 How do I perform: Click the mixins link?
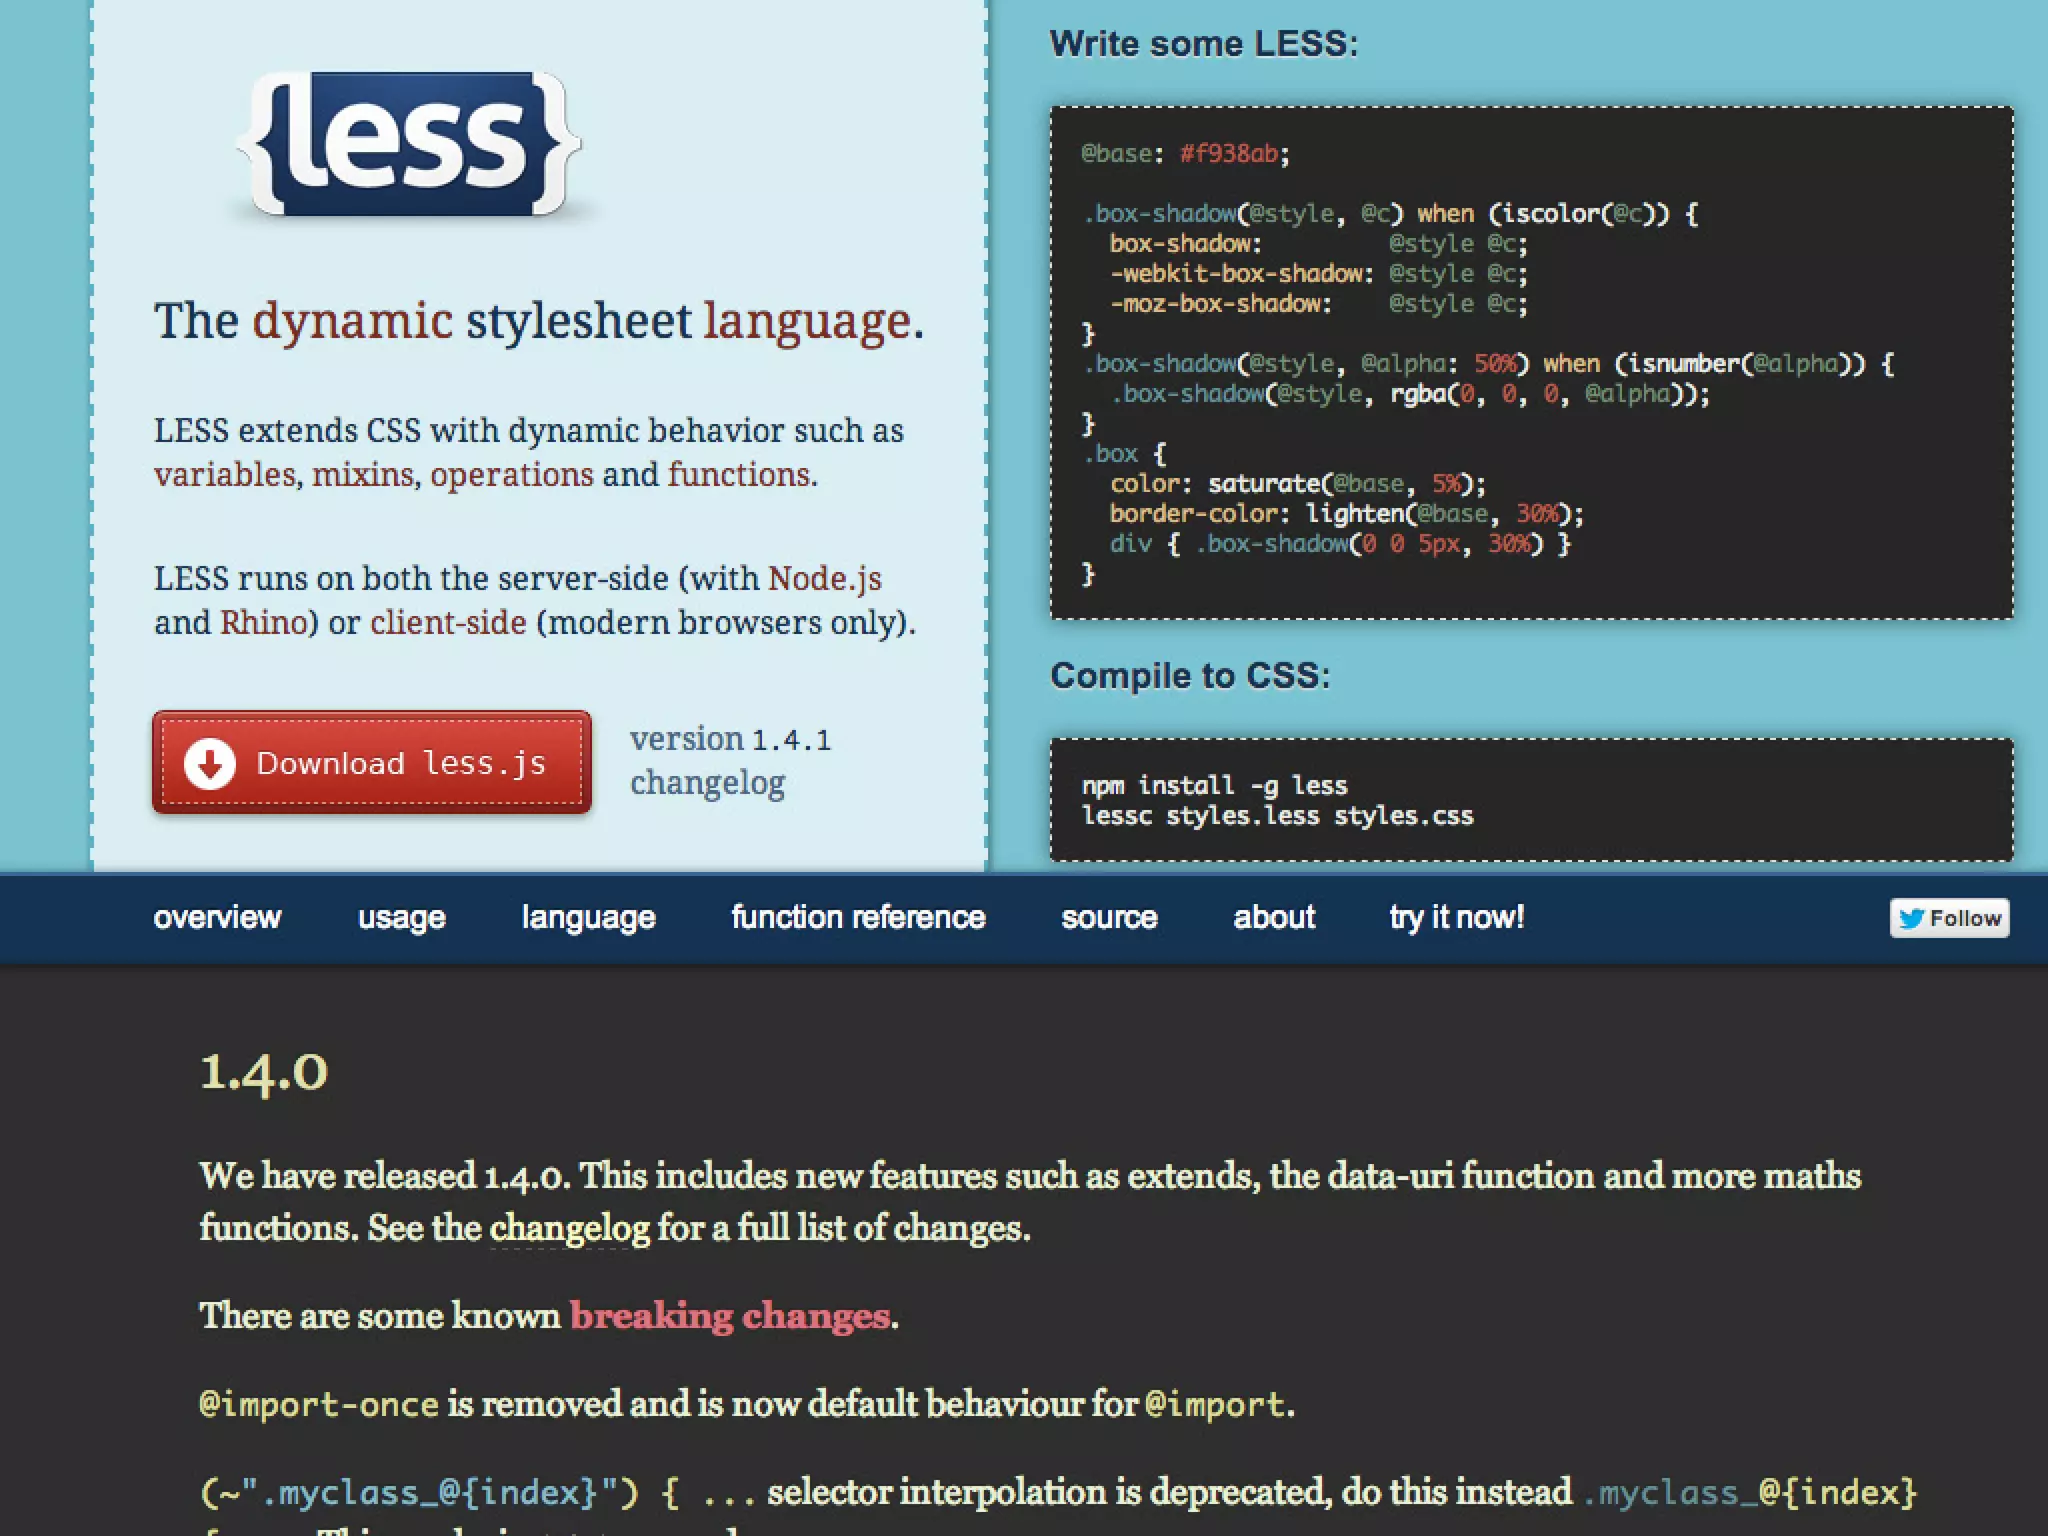pos(362,475)
